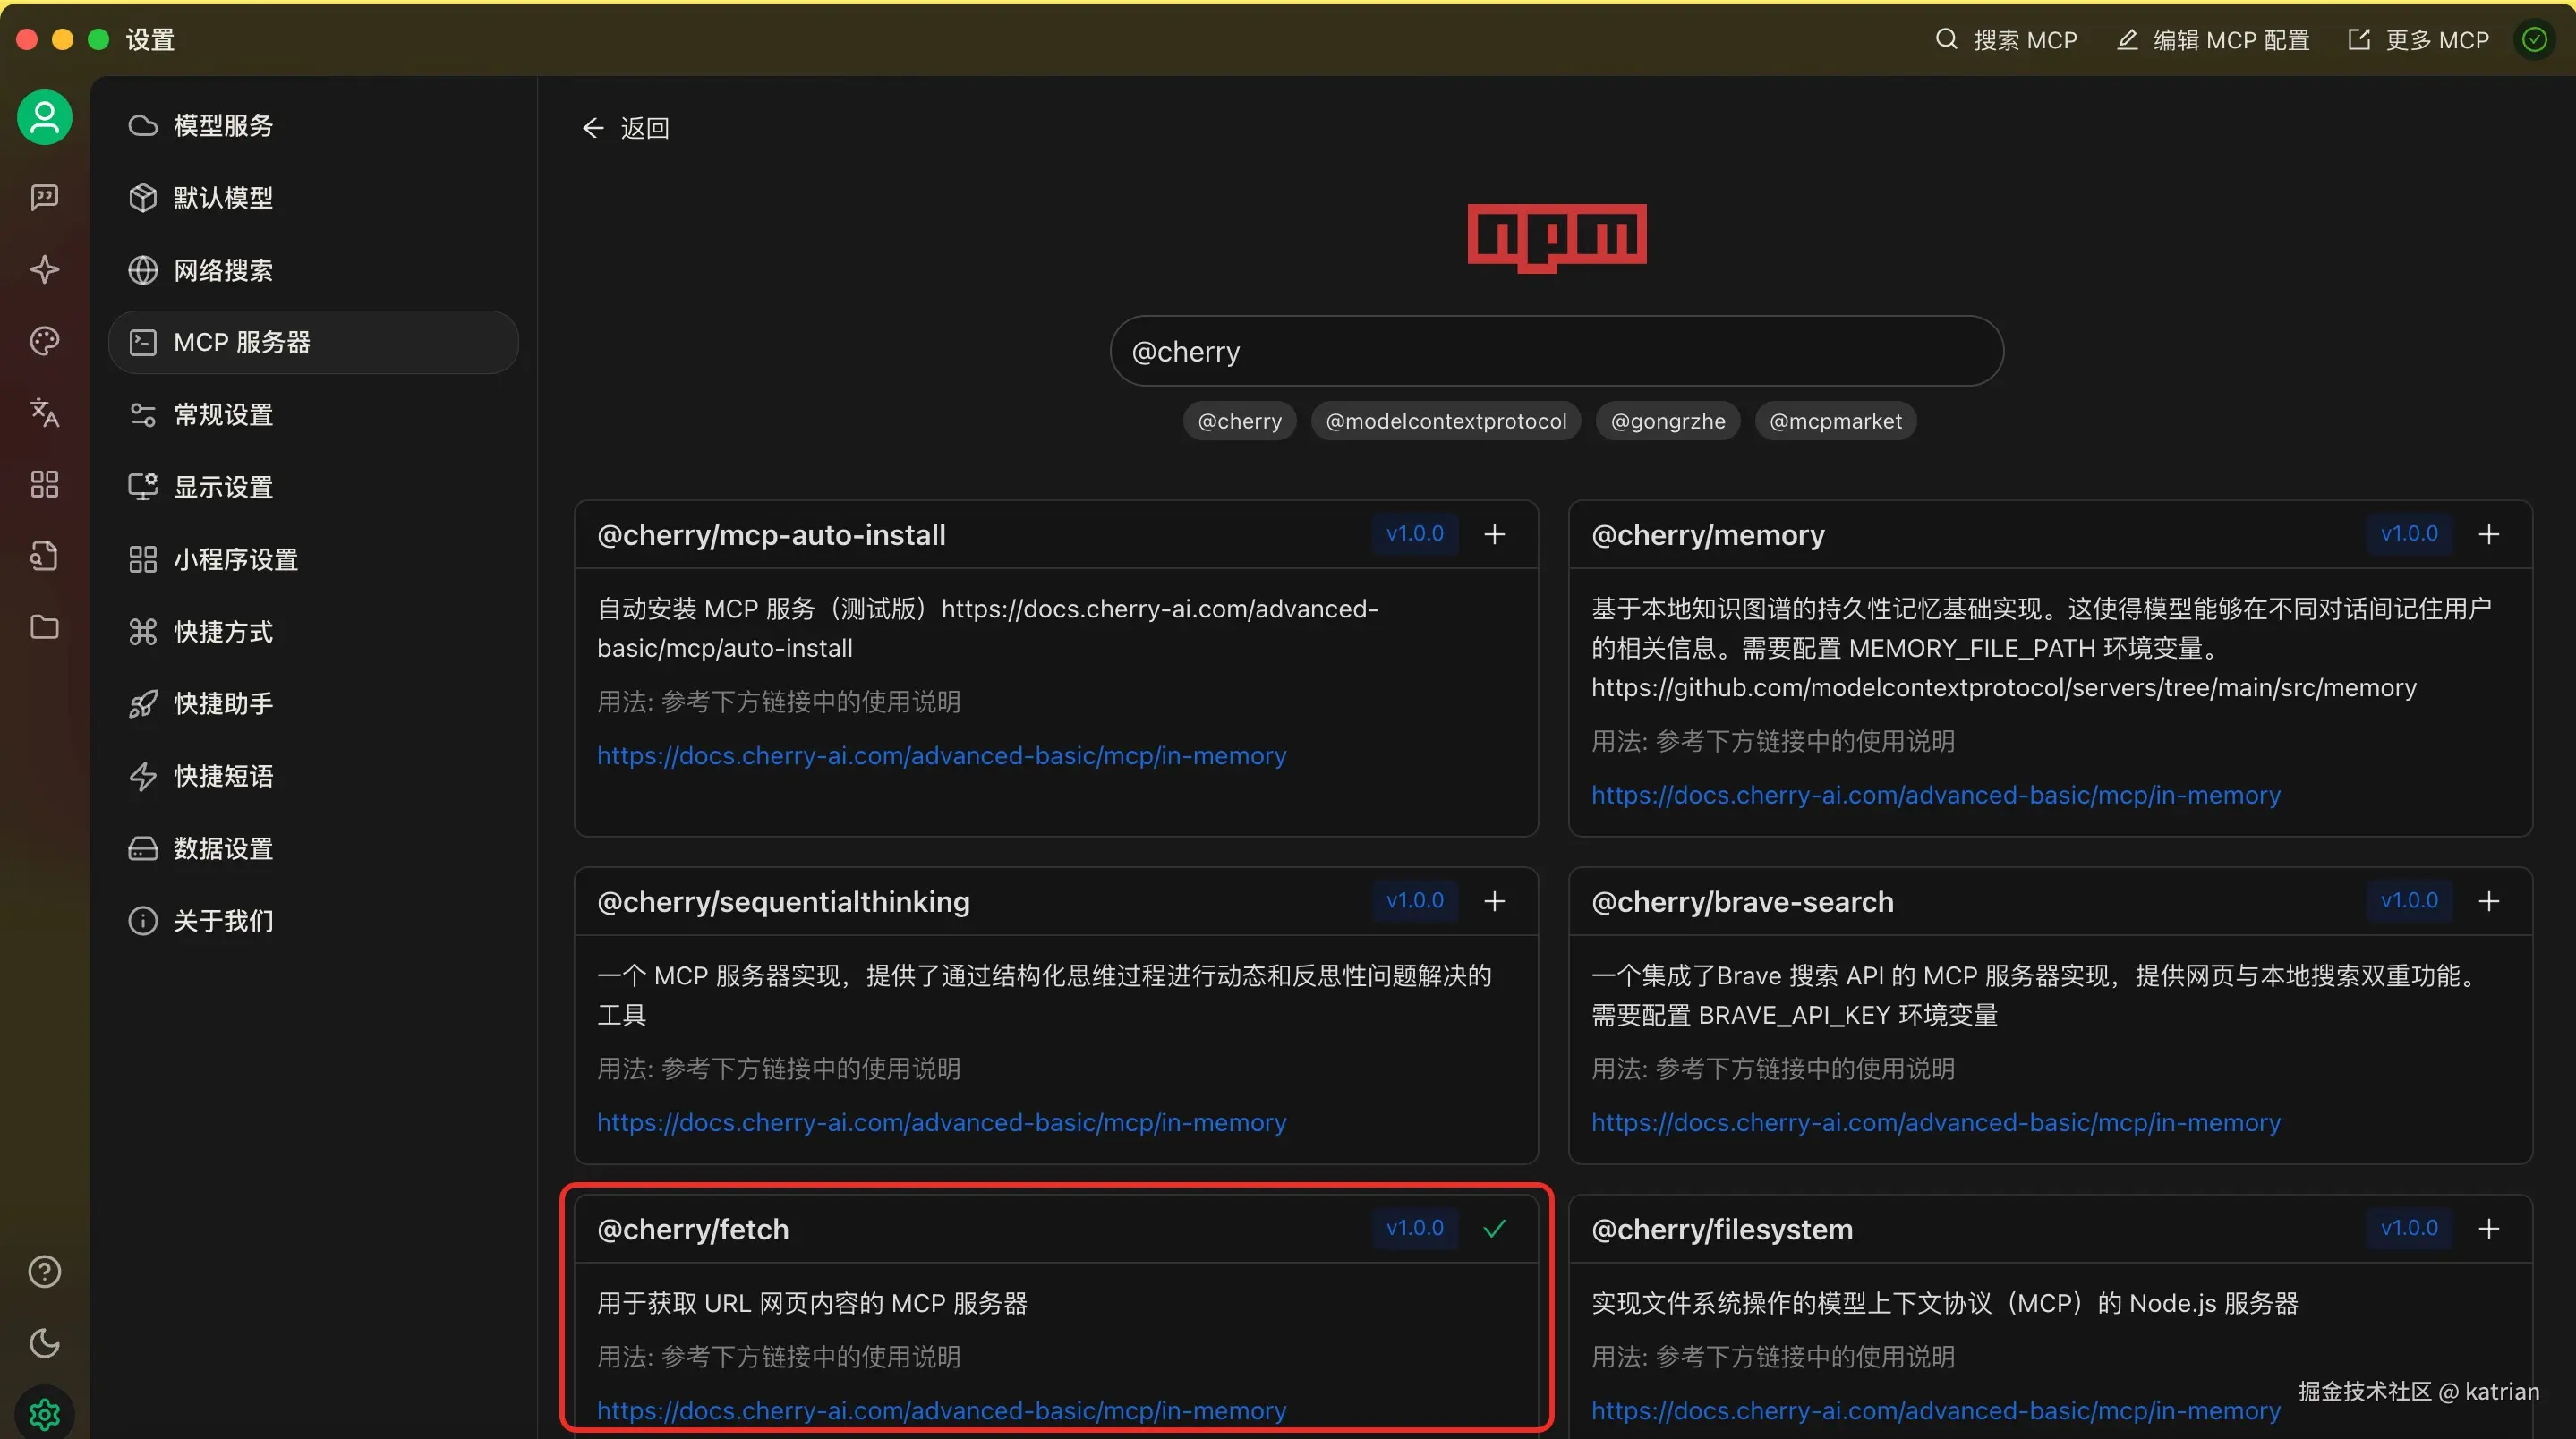Open the files folder sidebar icon
The width and height of the screenshot is (2576, 1439).
coord(44,627)
